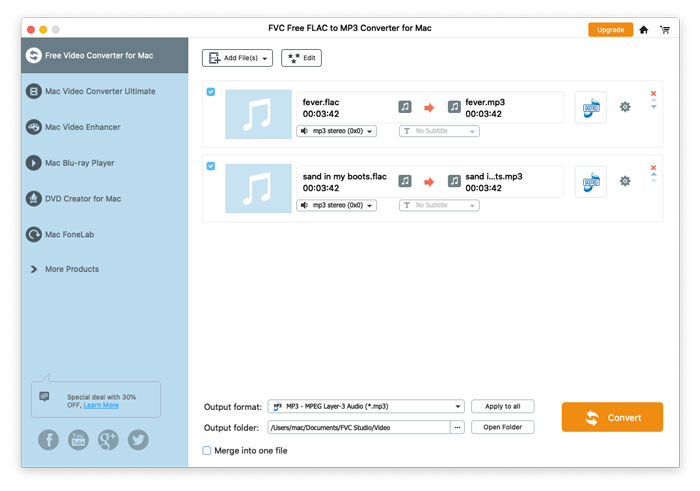The width and height of the screenshot is (700, 491).
Task: Open DVD Creator for Mac
Action: [x=104, y=198]
